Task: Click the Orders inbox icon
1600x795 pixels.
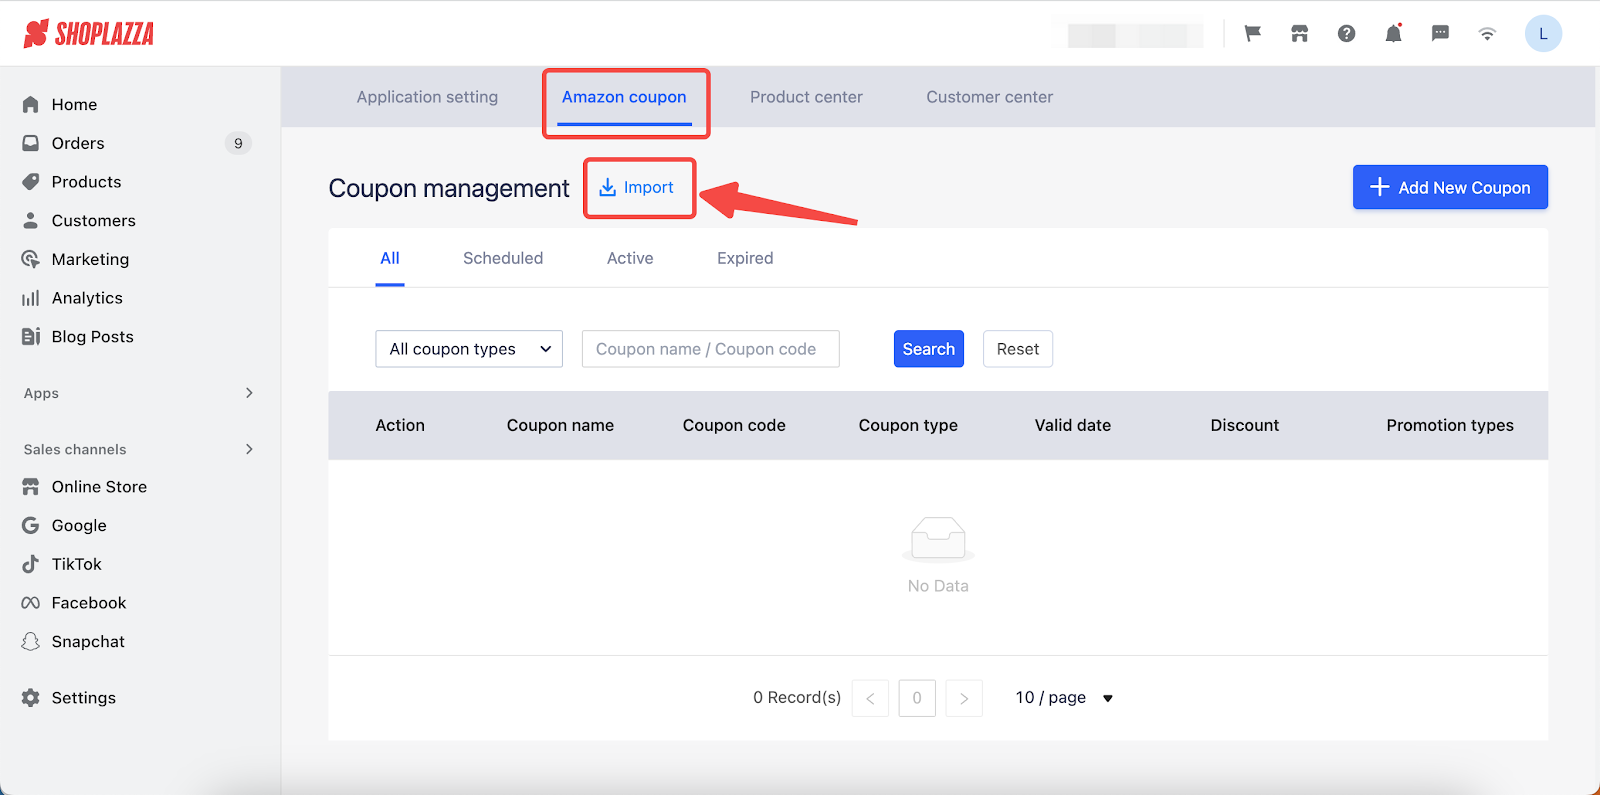Action: tap(31, 143)
